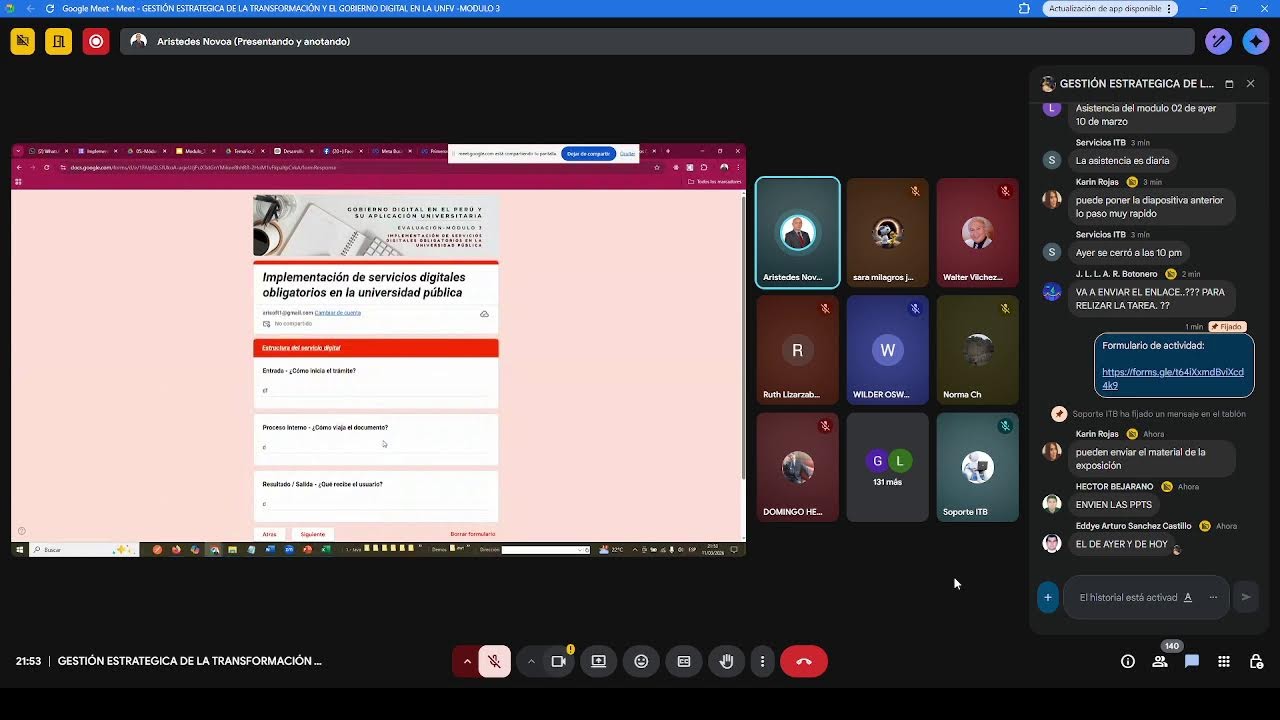This screenshot has height=720, width=1280.
Task: Click Windows Start button in shared screen
Action: tap(20, 549)
